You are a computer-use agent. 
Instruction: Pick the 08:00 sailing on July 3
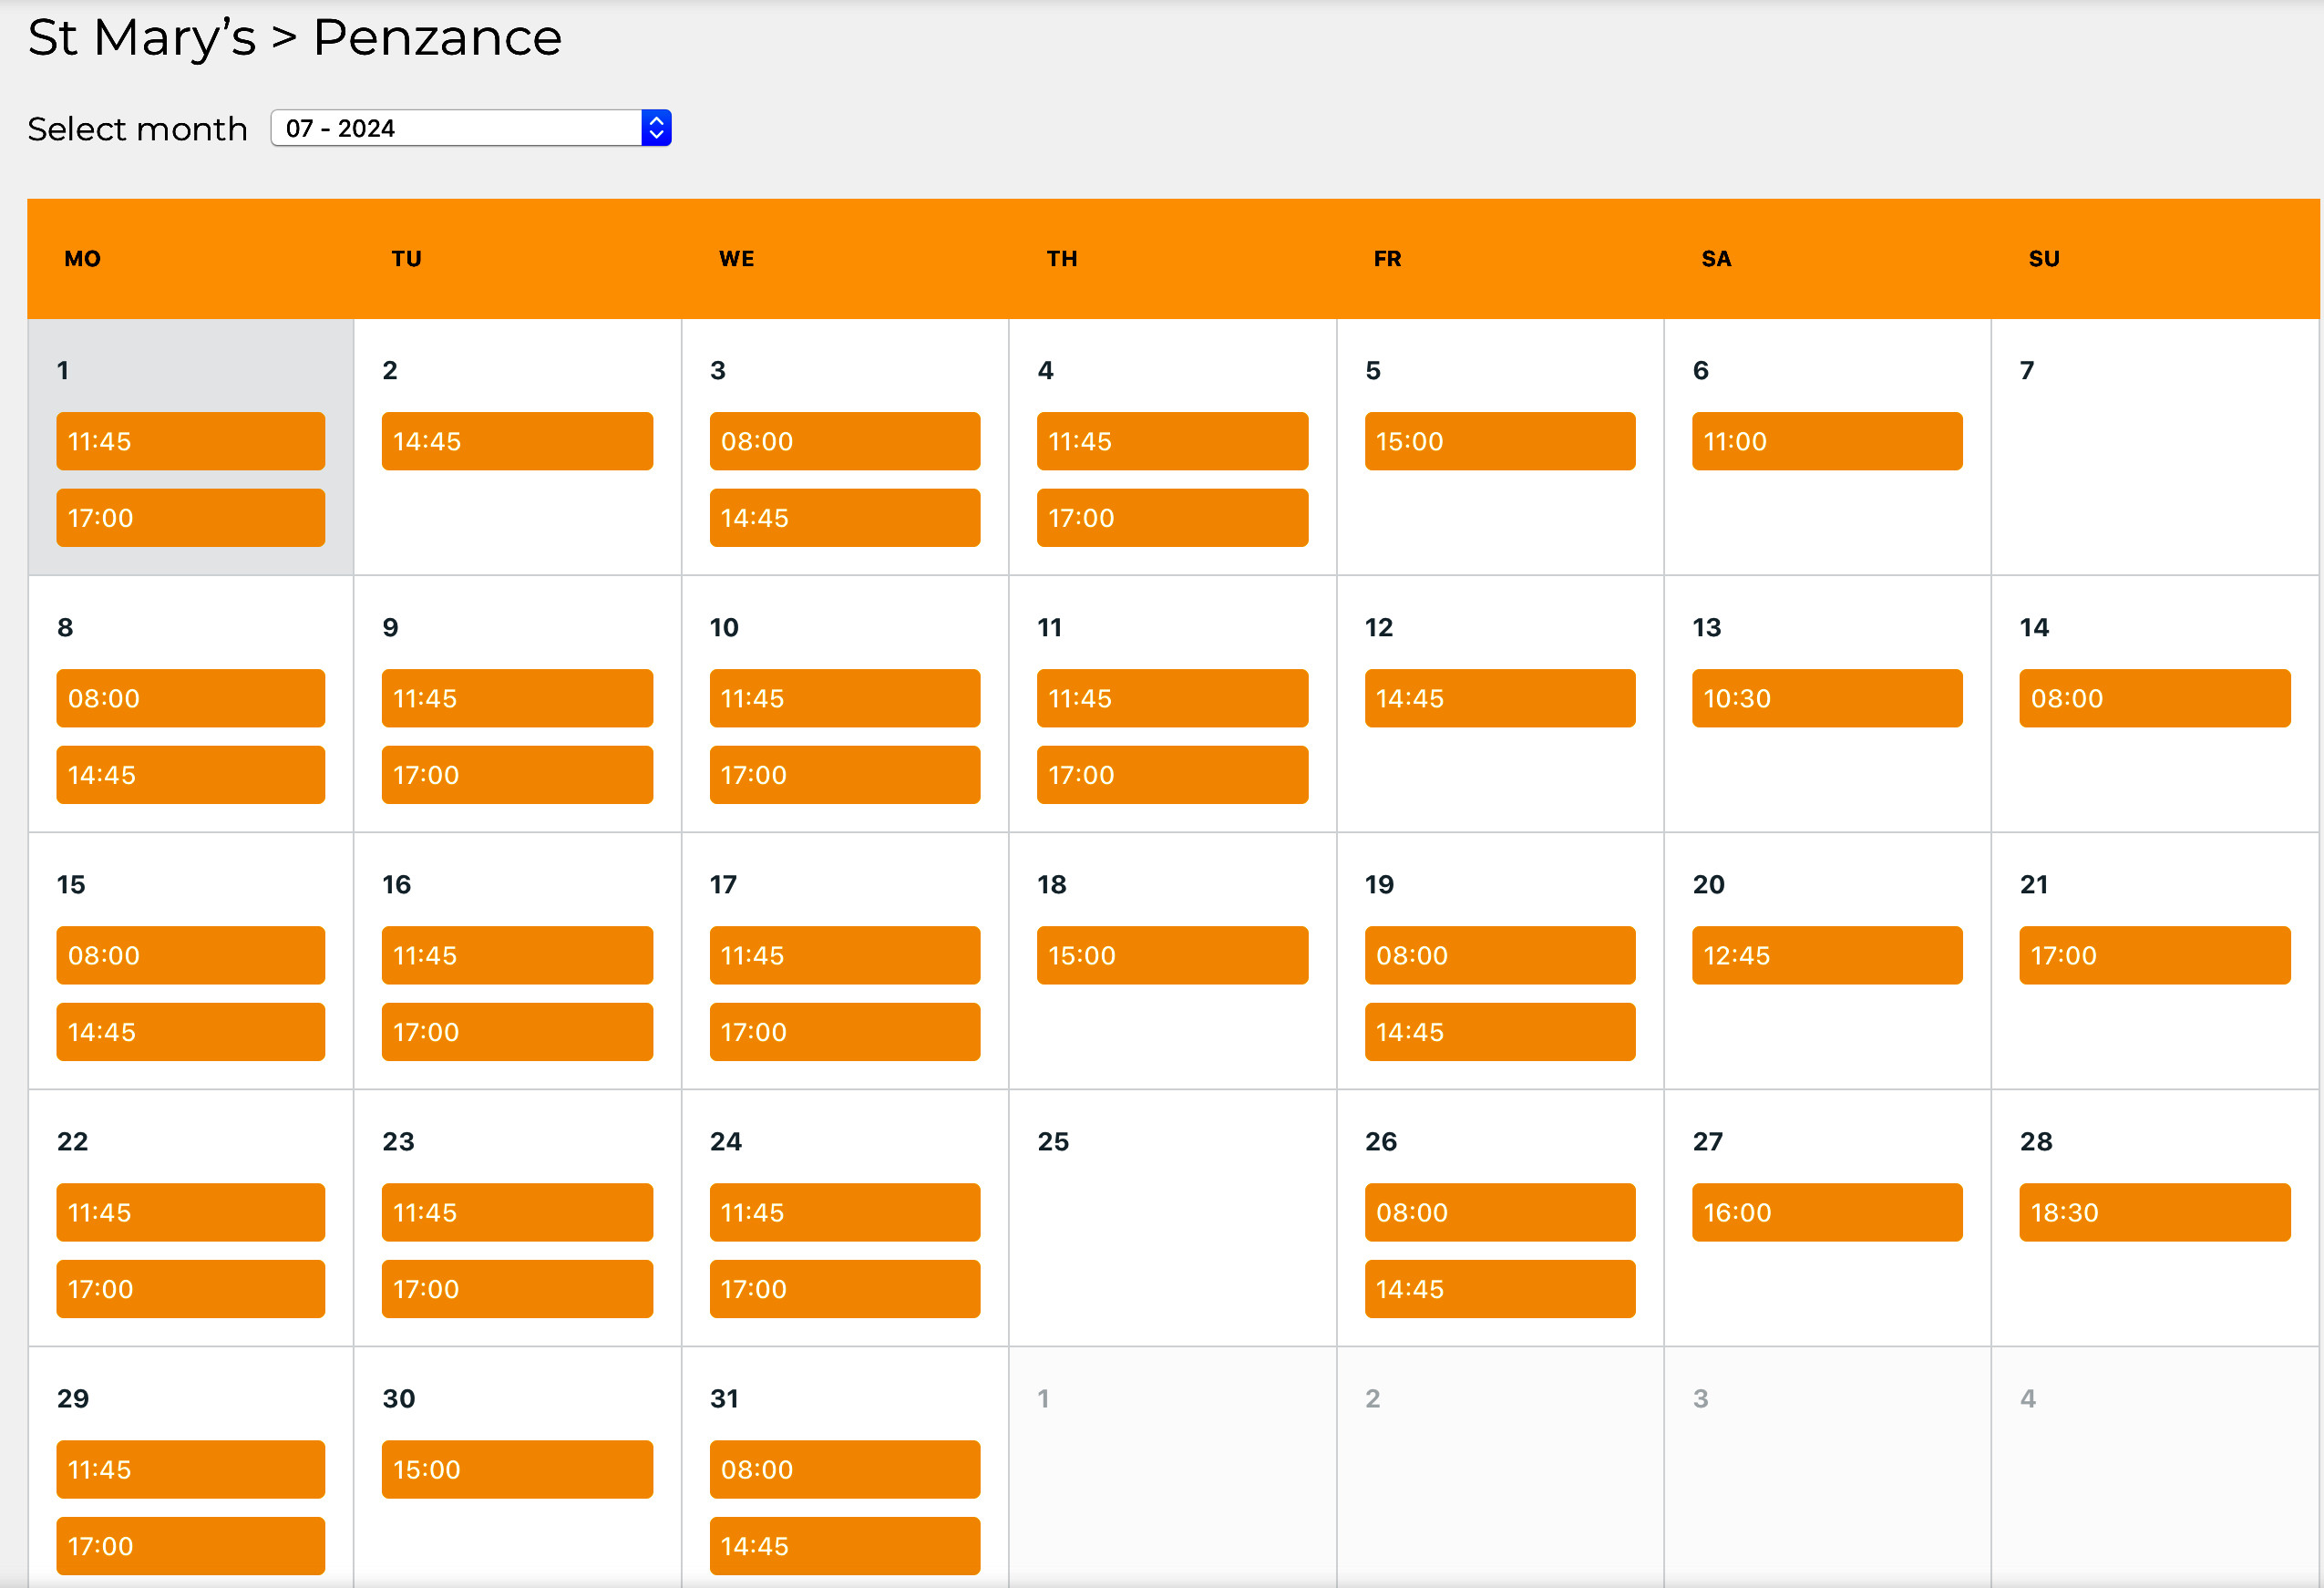(844, 441)
